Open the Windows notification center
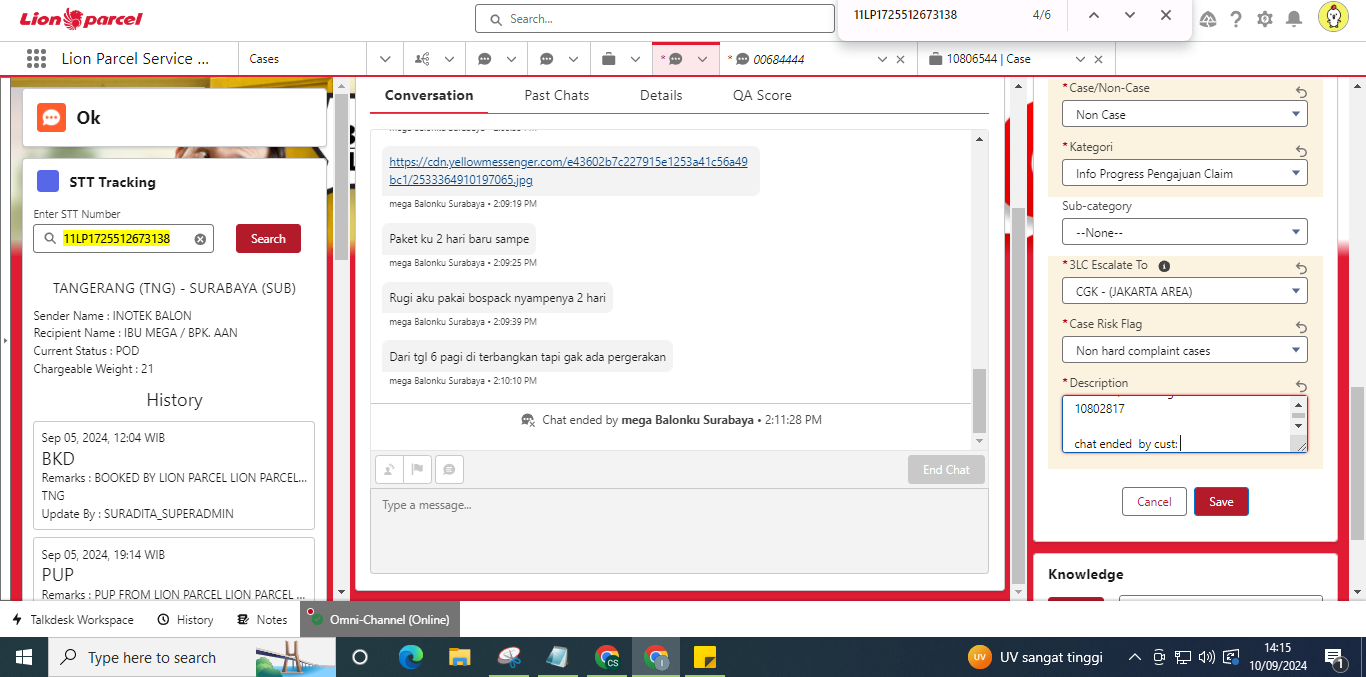 point(1337,657)
